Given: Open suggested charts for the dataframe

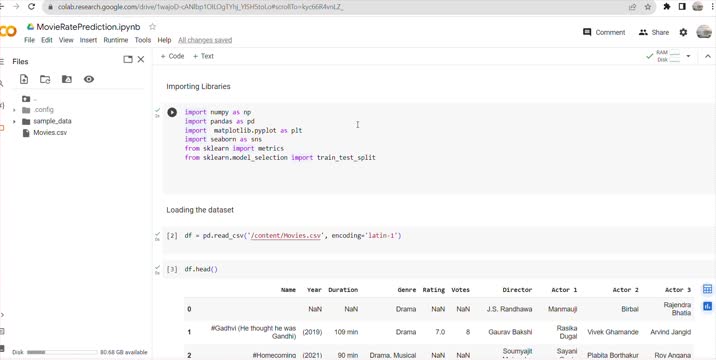Looking at the screenshot, I should 707,306.
